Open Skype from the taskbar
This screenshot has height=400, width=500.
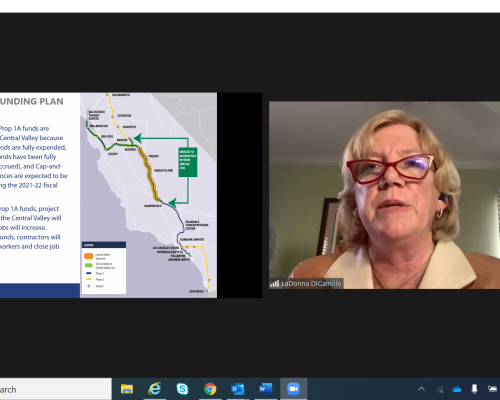[182, 389]
